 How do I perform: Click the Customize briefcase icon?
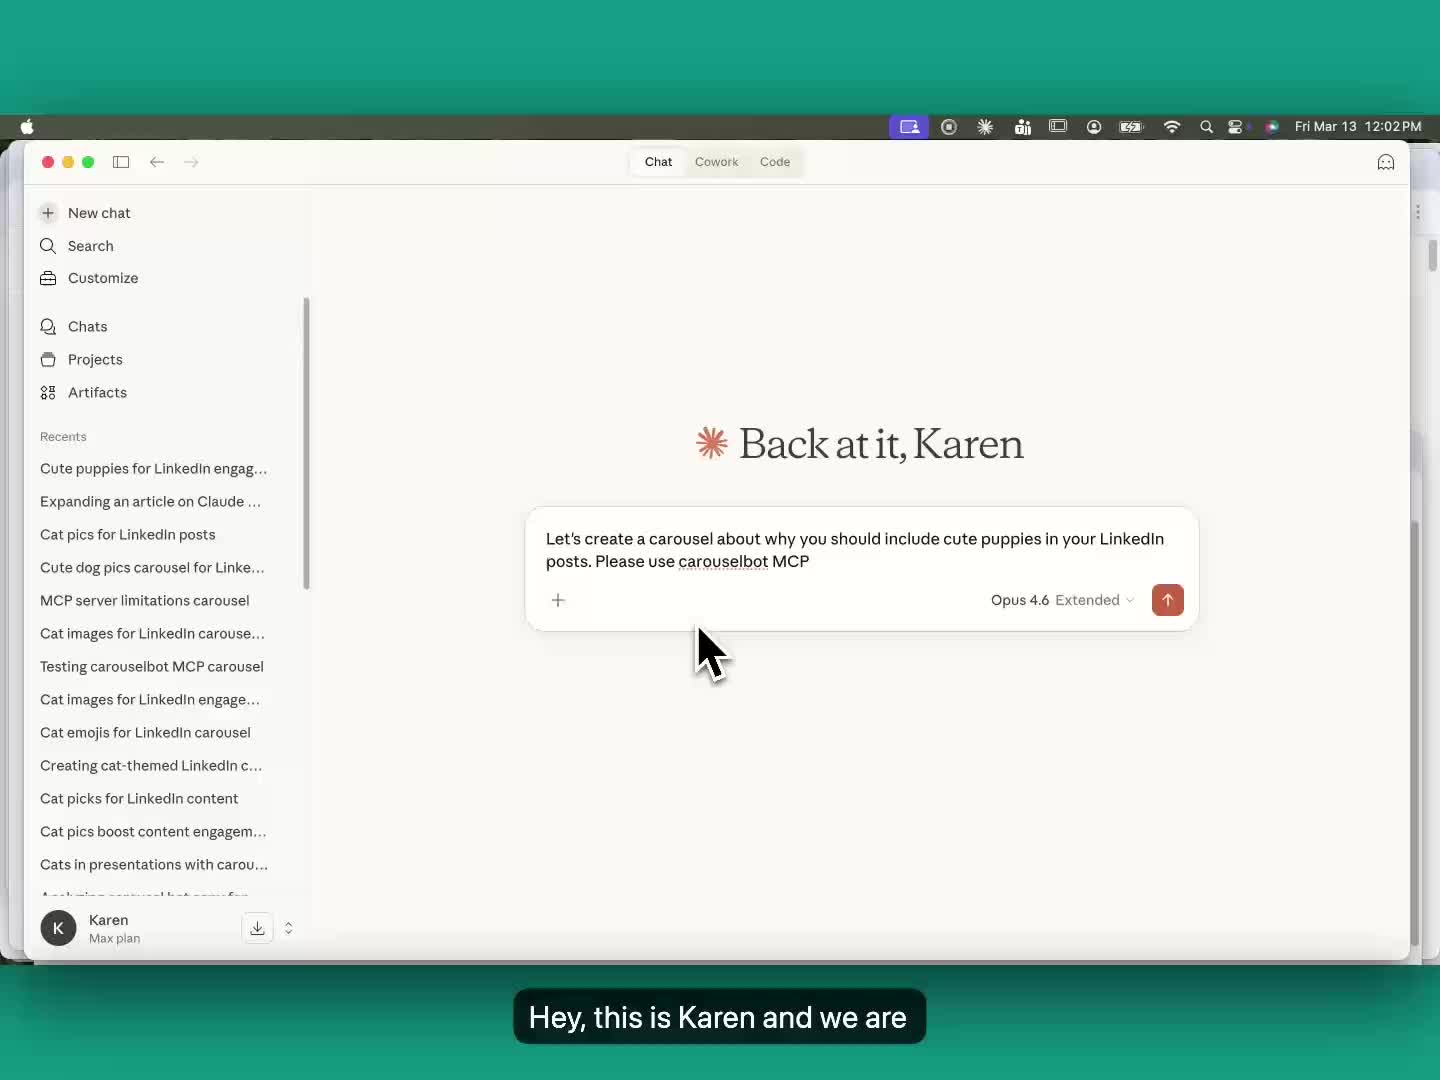tap(48, 278)
